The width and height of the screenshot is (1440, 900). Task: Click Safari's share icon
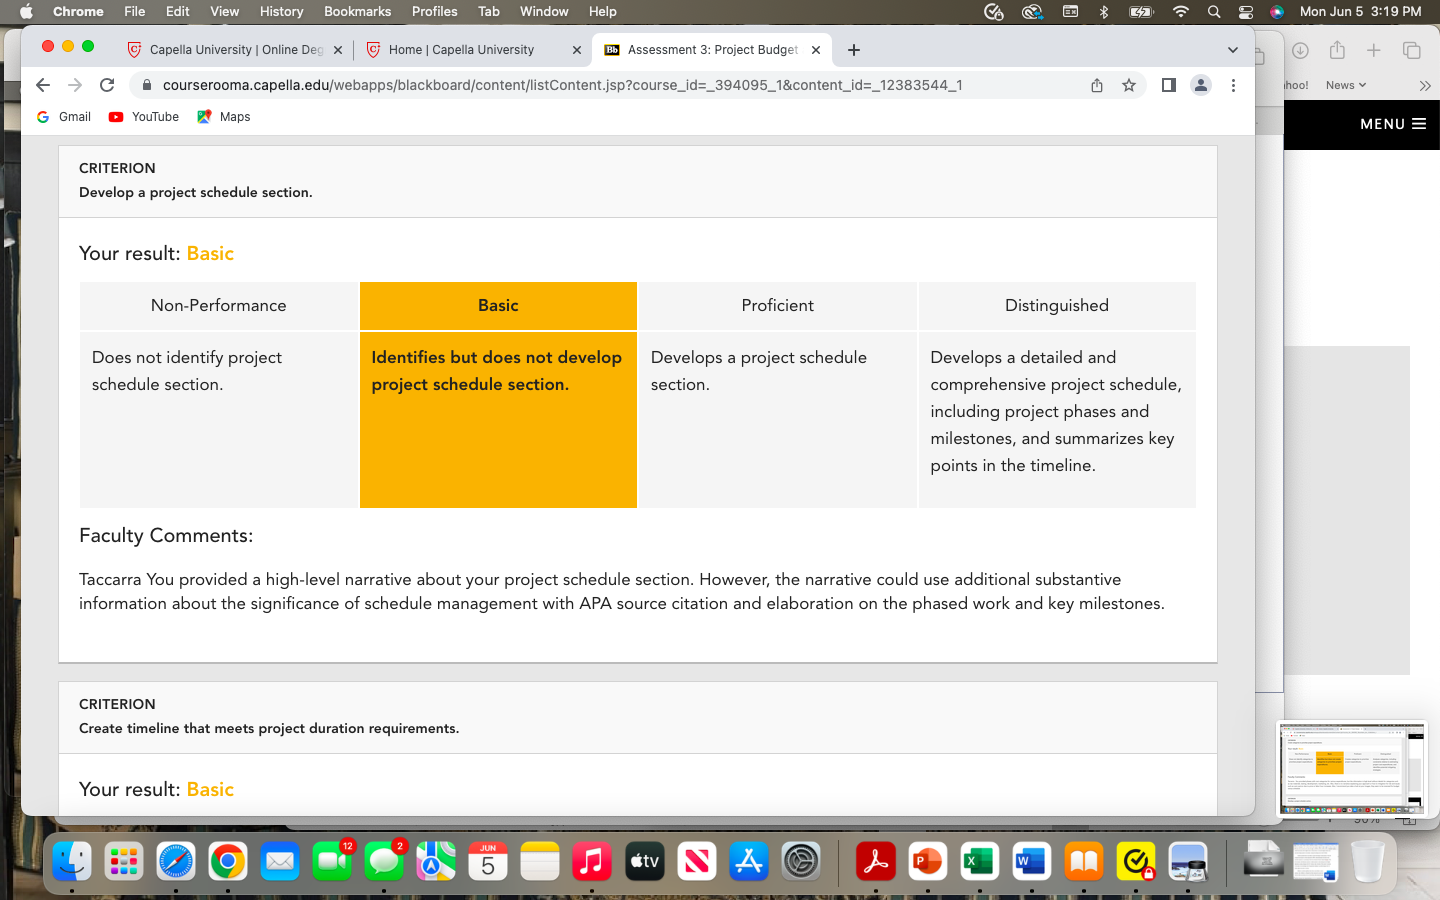click(1337, 50)
